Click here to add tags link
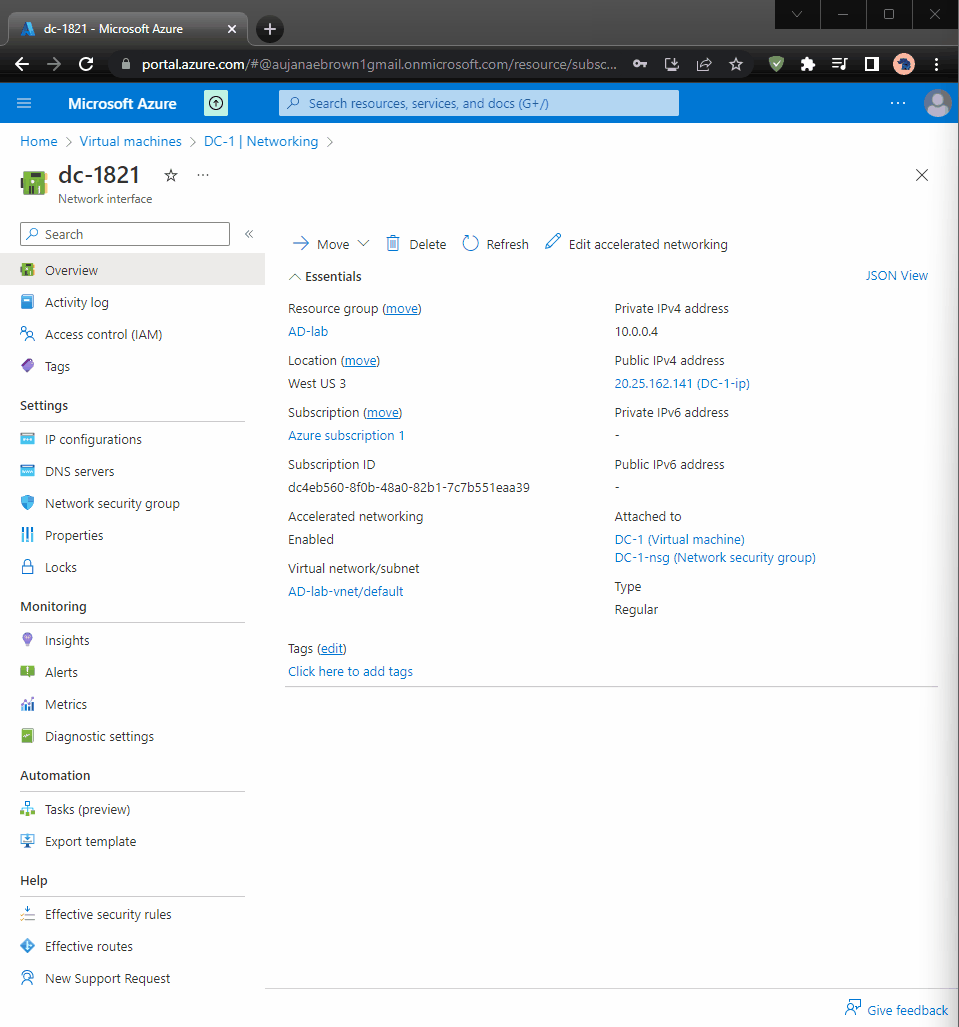 click(350, 671)
